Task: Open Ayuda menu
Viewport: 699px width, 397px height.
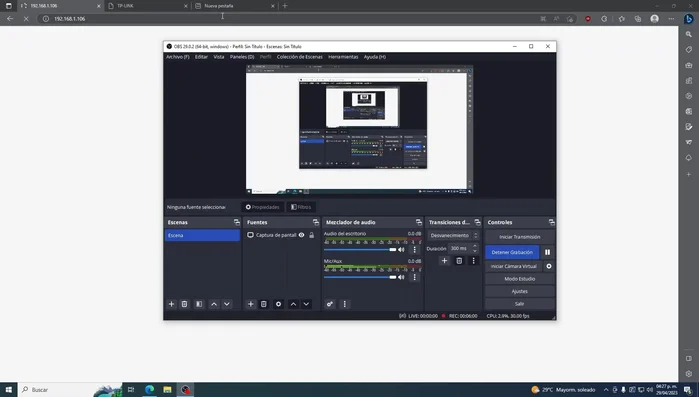Action: (374, 57)
